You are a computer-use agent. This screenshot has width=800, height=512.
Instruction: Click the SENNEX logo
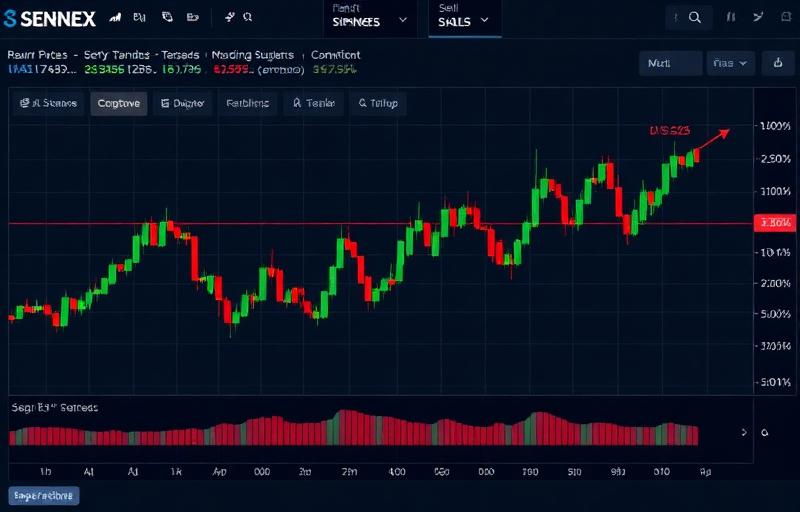(x=49, y=19)
